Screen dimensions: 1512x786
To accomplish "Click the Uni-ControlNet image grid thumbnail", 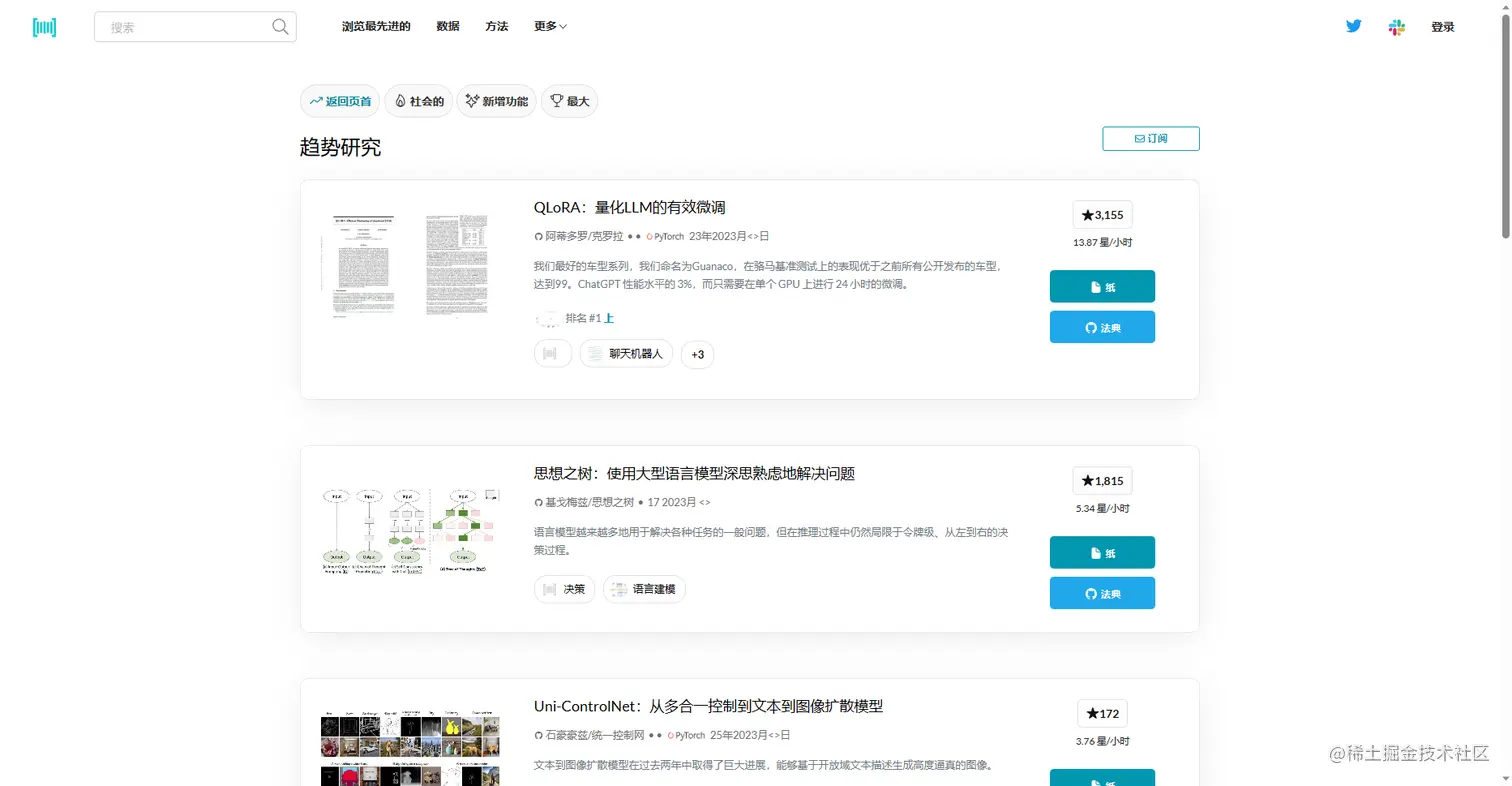I will tap(410, 747).
